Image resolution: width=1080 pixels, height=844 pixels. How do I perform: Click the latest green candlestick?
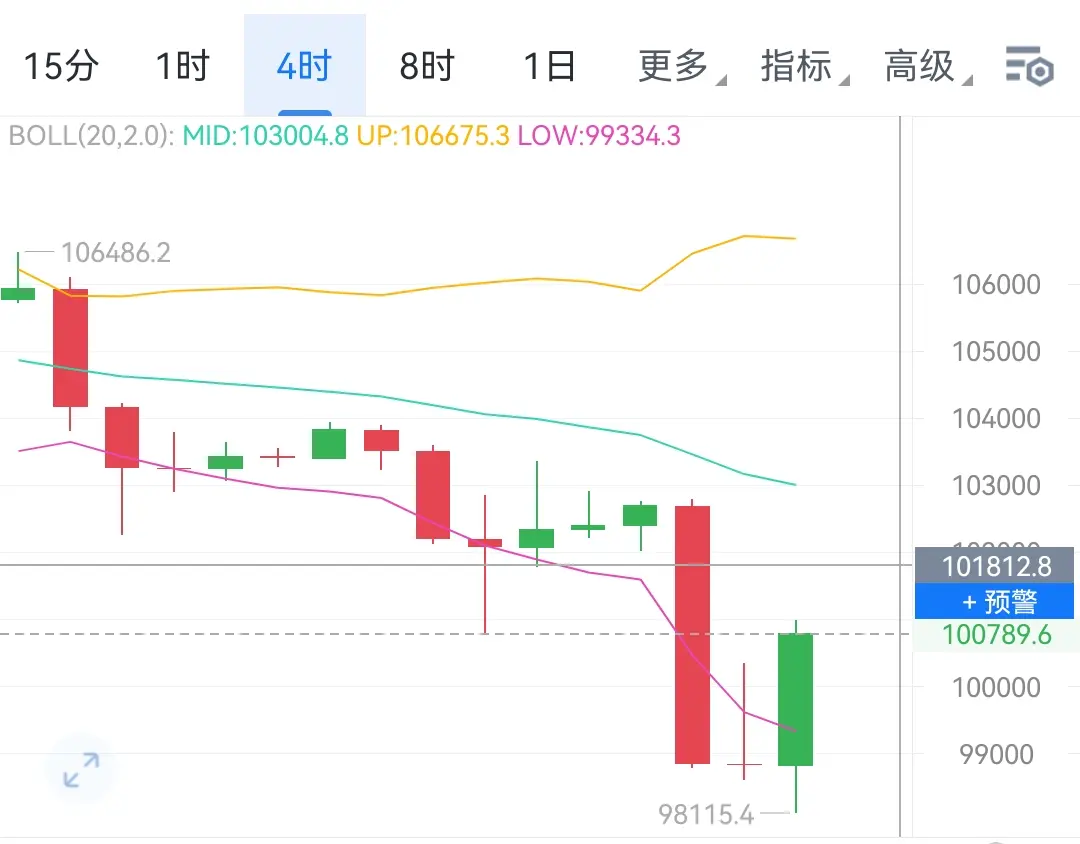coord(796,699)
